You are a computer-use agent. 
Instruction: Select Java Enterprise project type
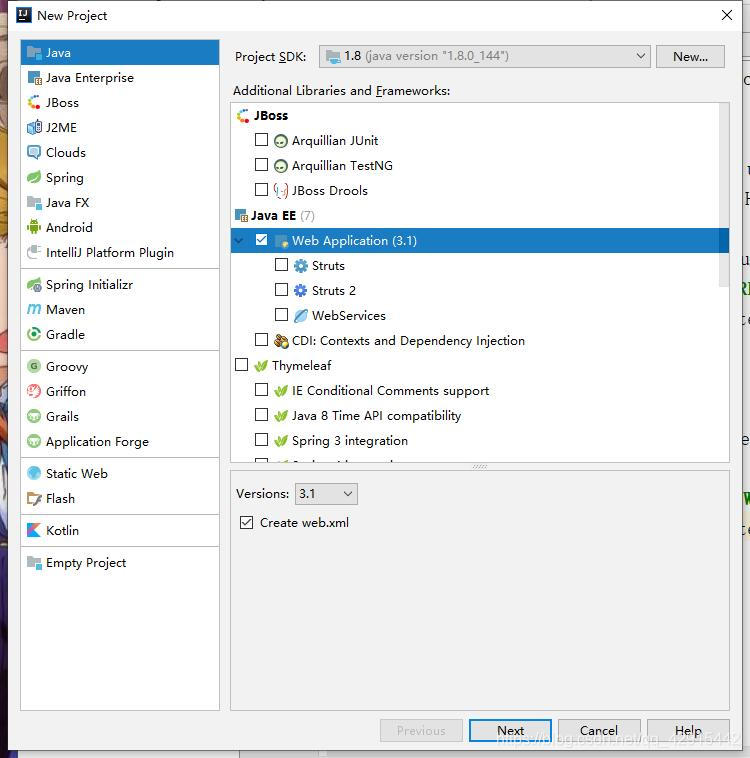coord(120,77)
